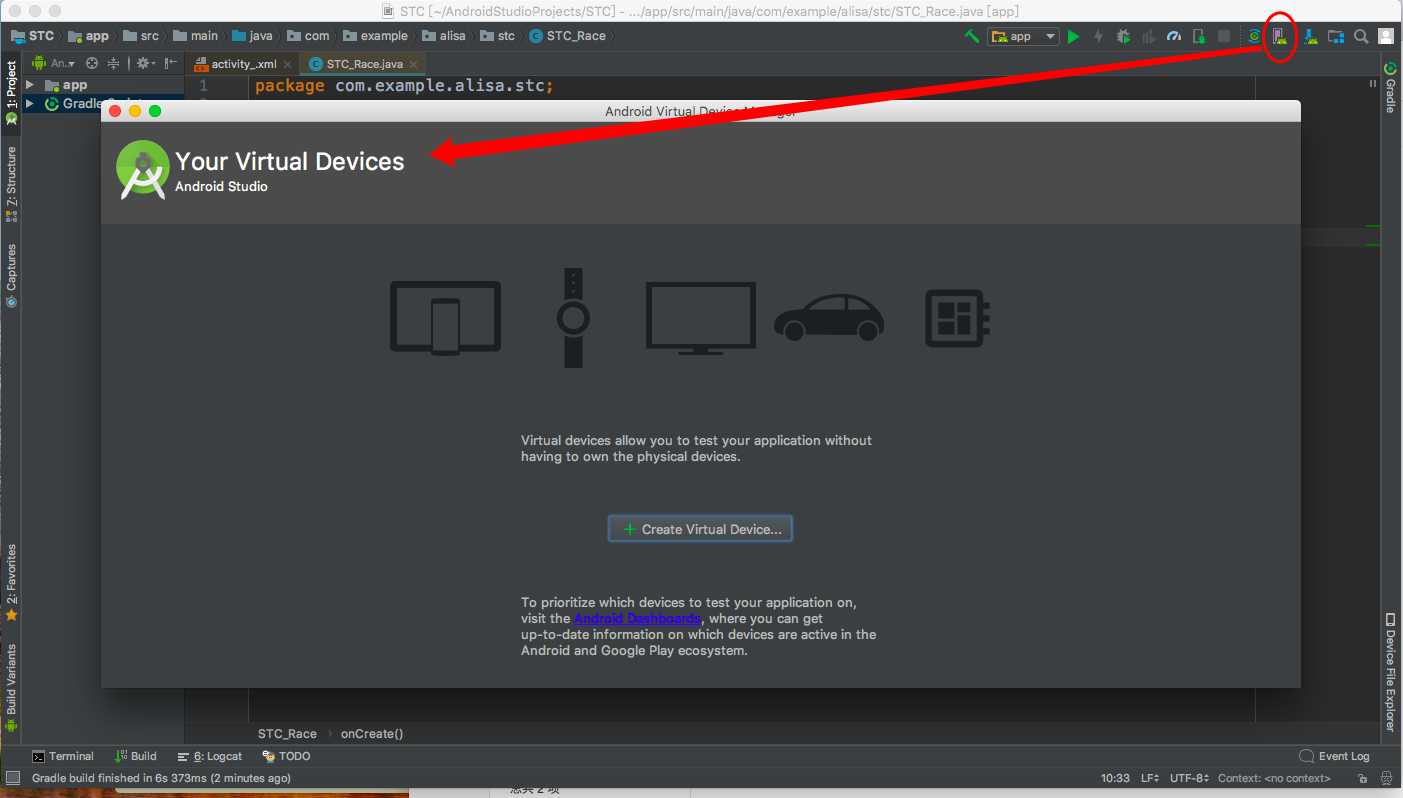1403x798 pixels.
Task: Click the Apply Changes lightning icon
Action: (1098, 36)
